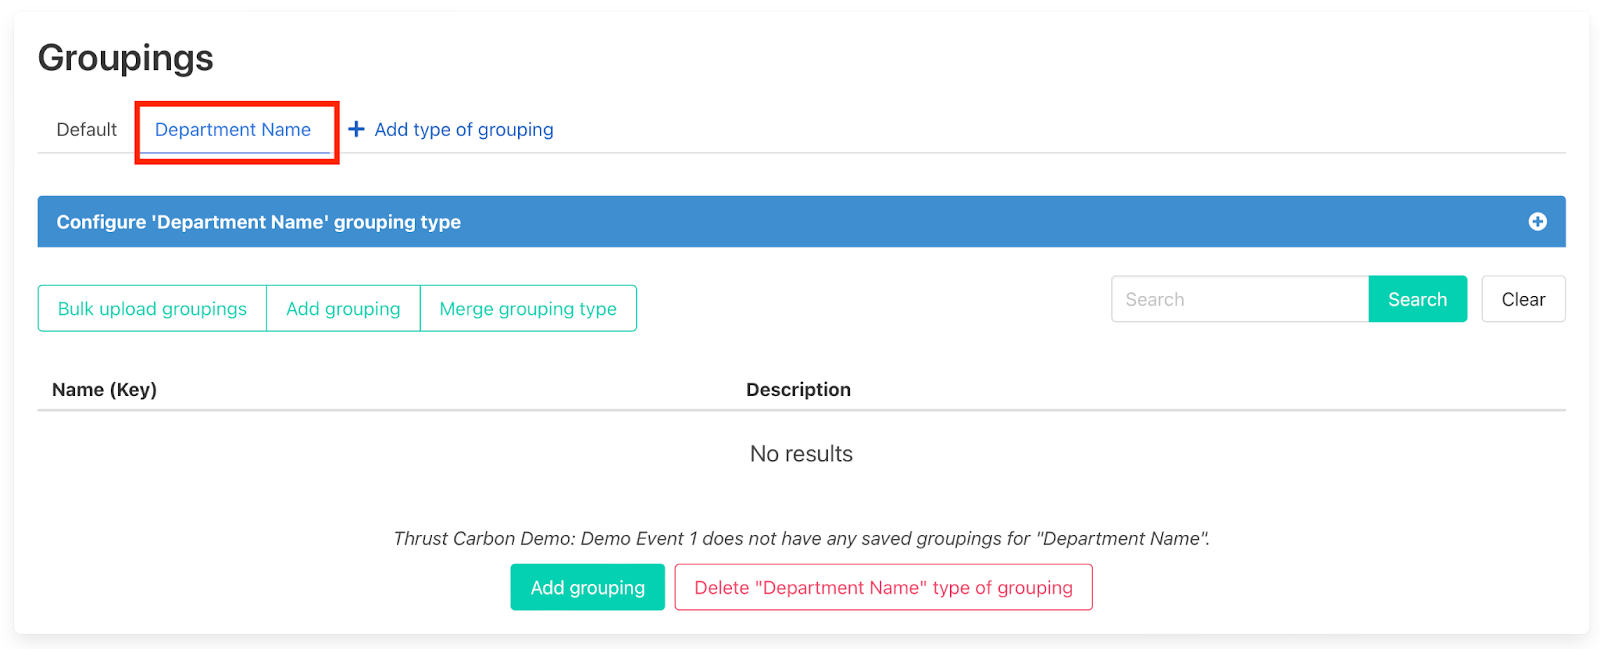Click the Groupings page heading

(x=126, y=58)
